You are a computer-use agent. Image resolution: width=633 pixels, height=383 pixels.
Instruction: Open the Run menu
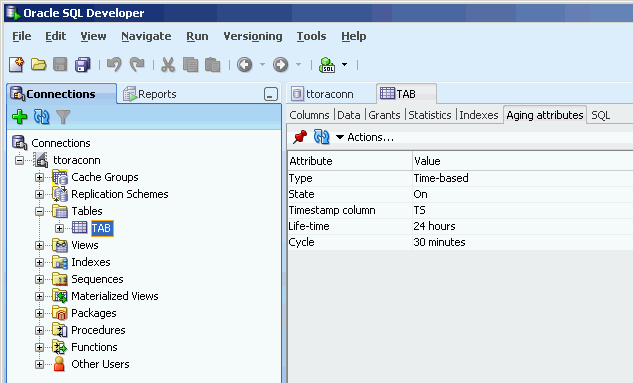pos(197,36)
